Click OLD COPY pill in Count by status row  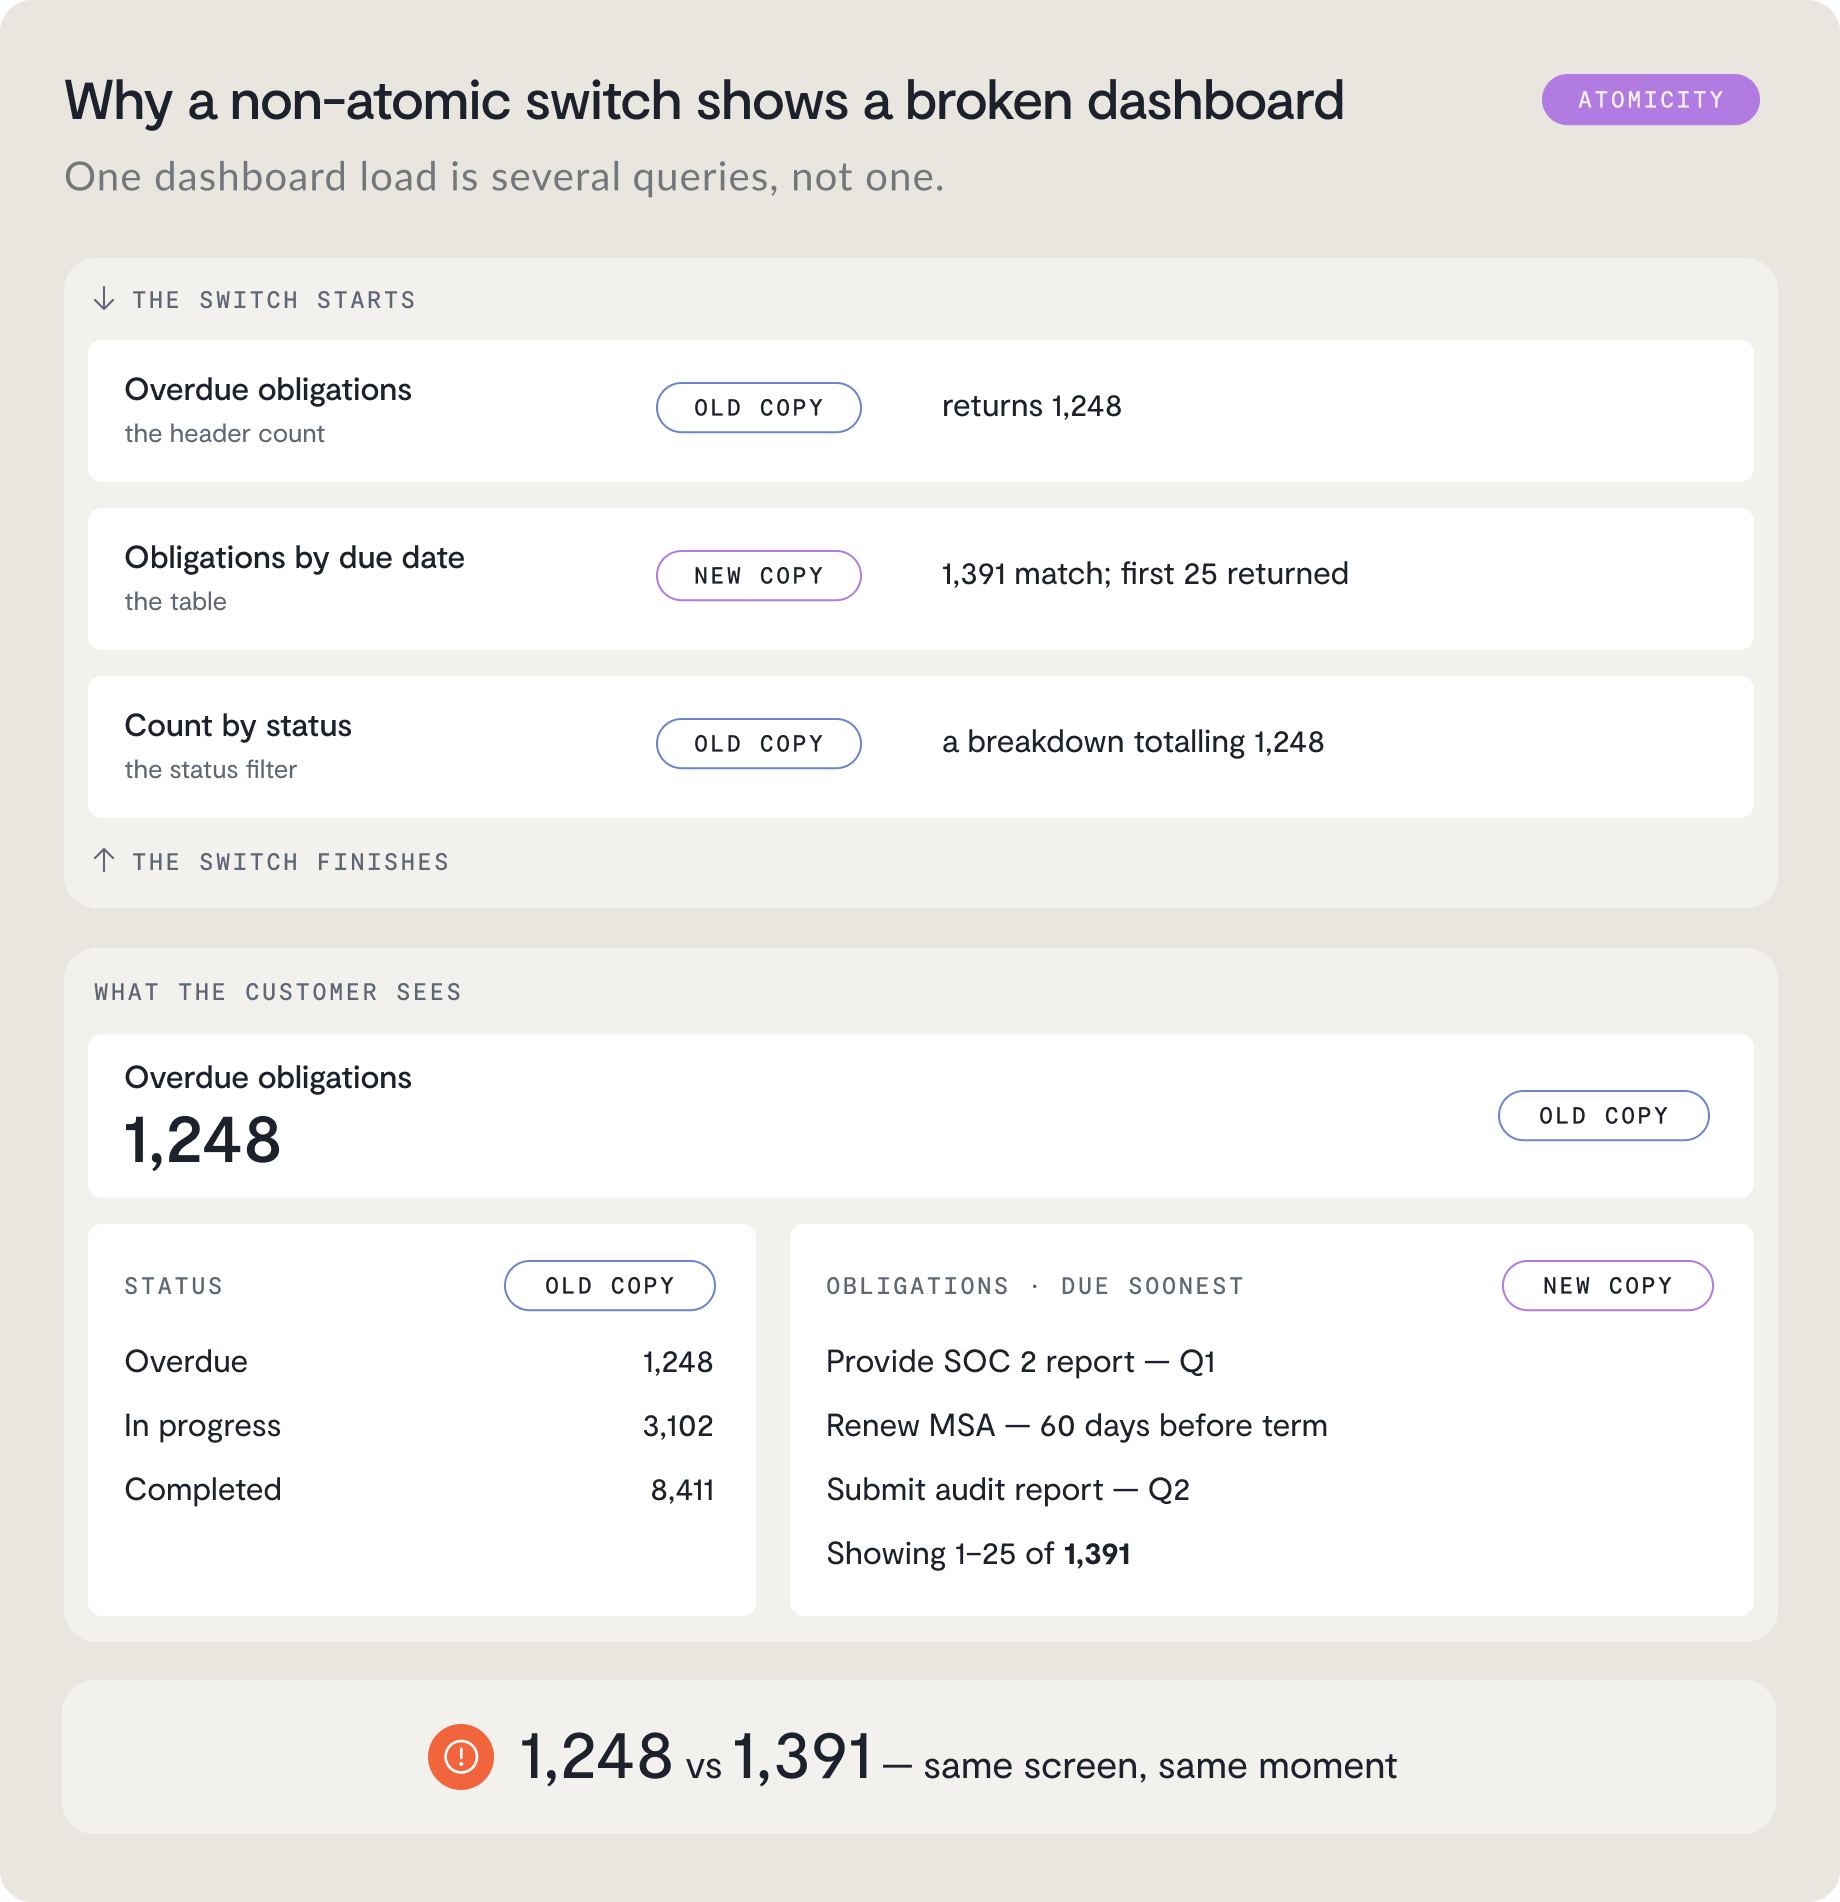(759, 744)
